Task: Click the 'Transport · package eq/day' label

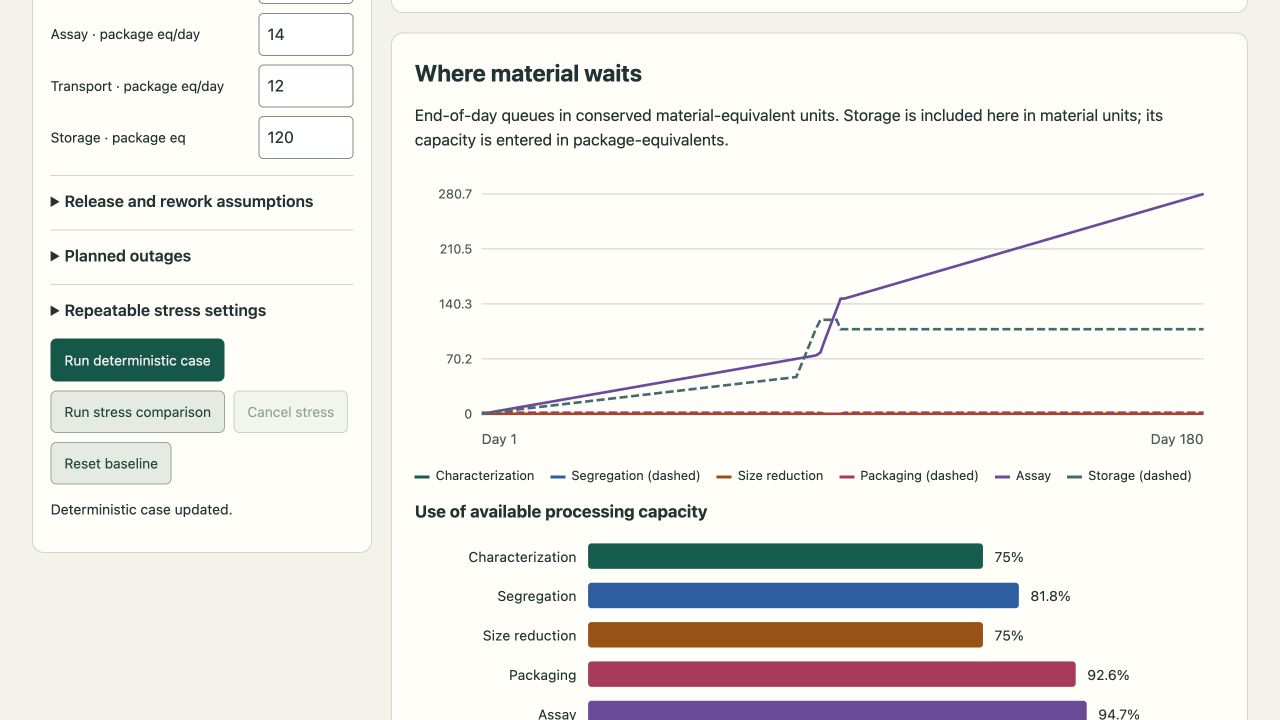Action: tap(137, 86)
